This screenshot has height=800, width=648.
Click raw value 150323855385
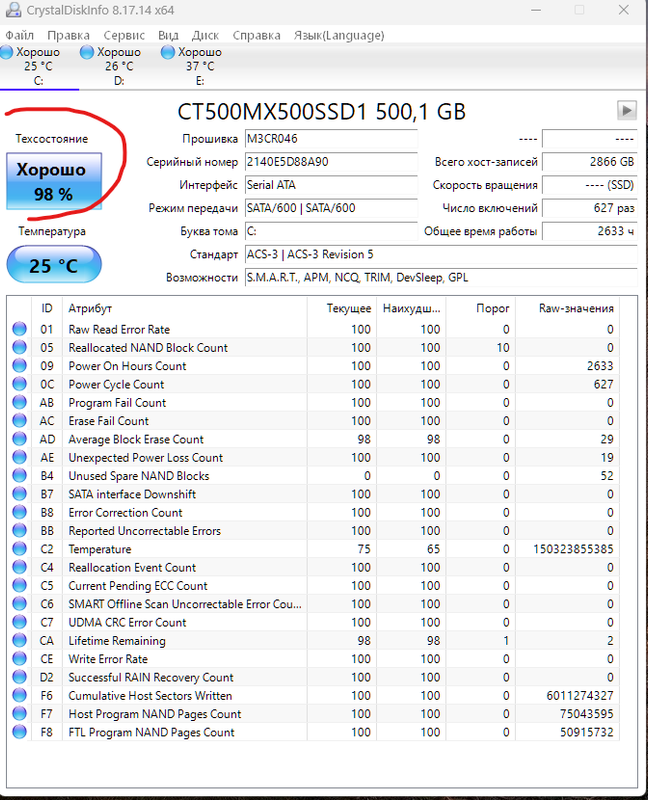click(573, 549)
